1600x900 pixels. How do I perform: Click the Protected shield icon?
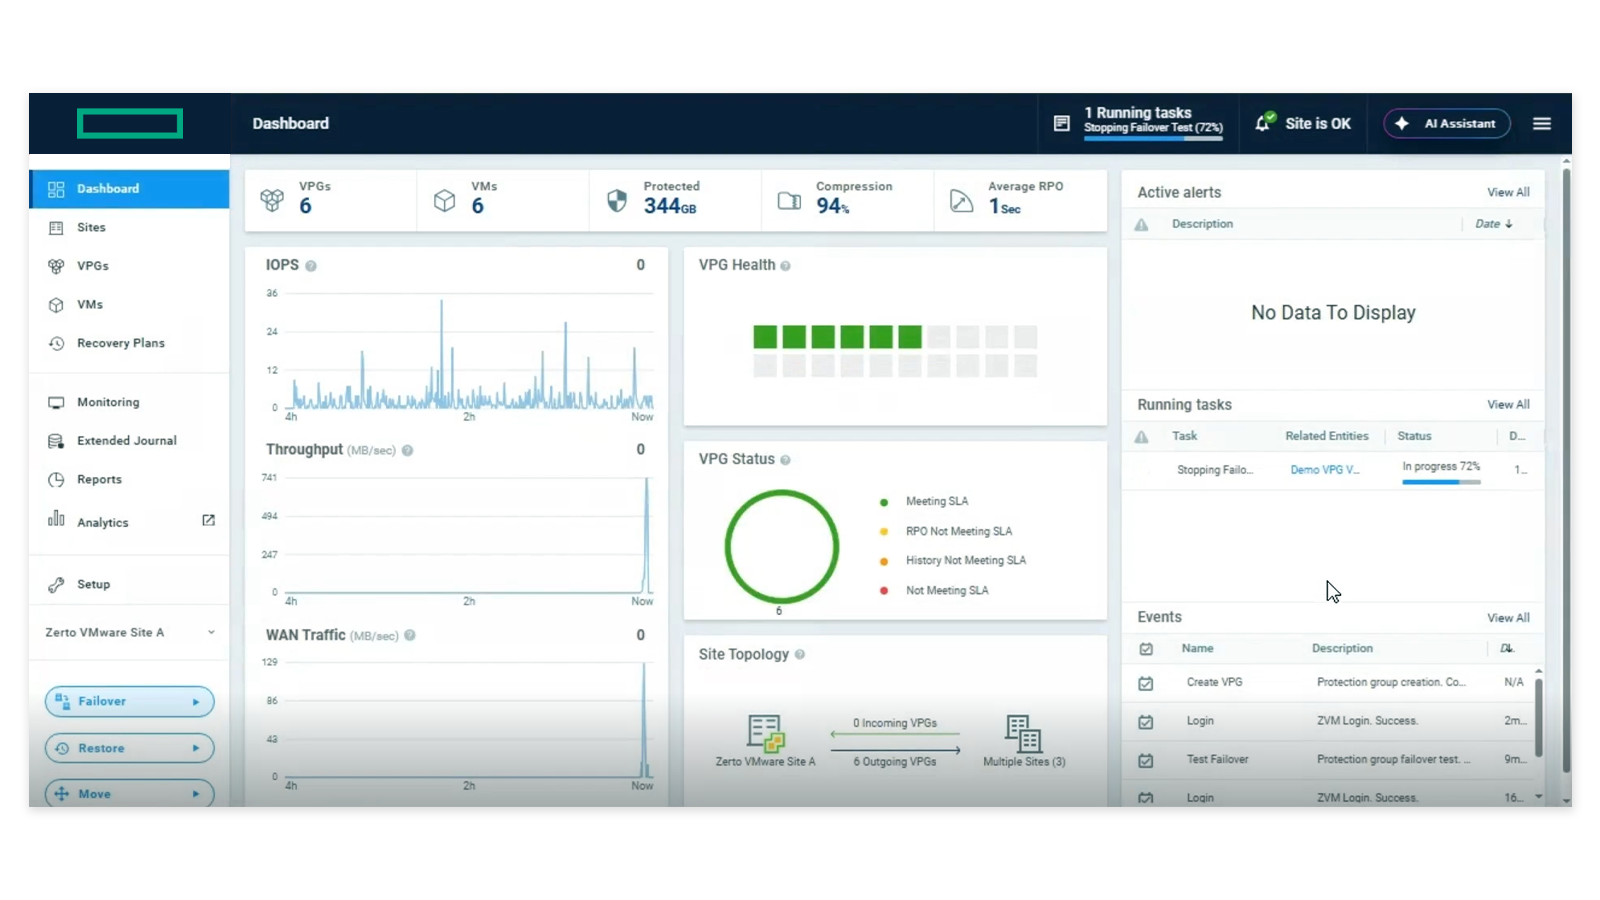point(617,200)
